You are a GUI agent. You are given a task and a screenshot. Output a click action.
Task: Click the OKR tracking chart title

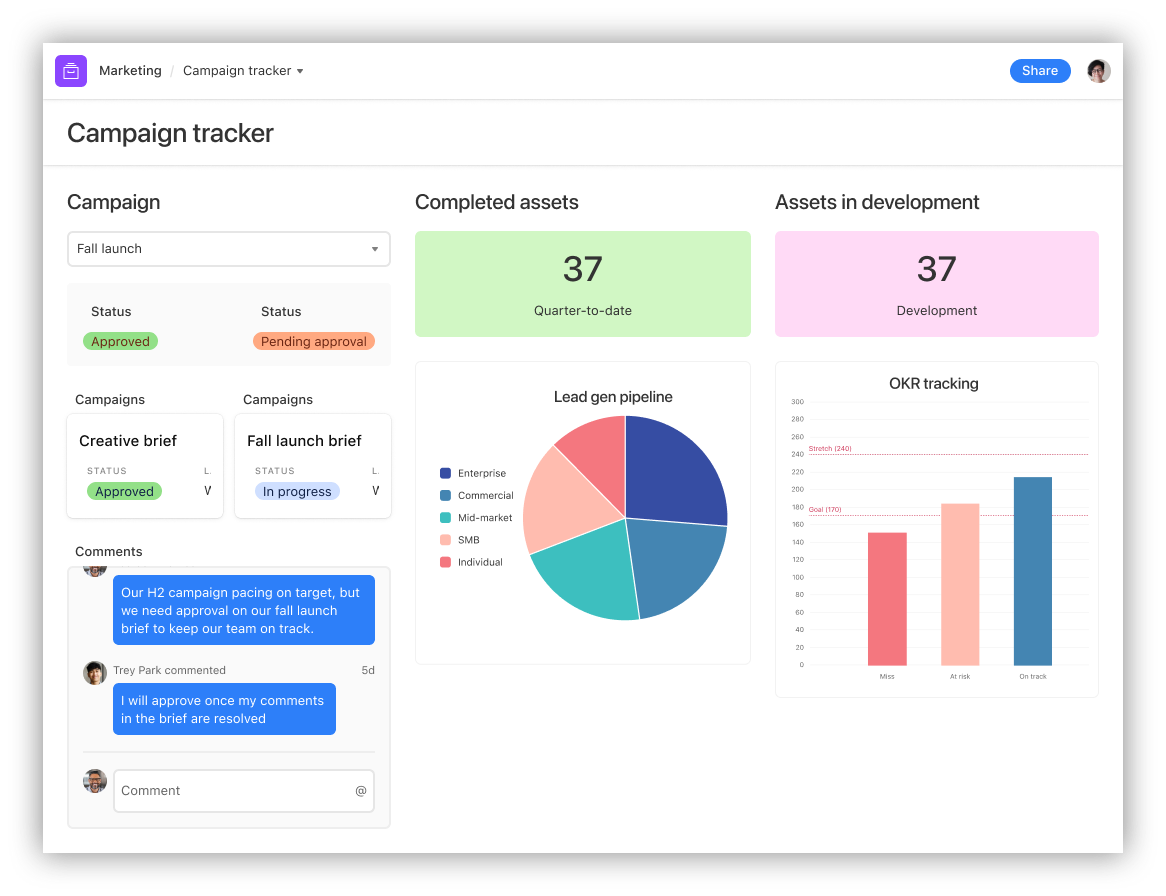point(933,384)
